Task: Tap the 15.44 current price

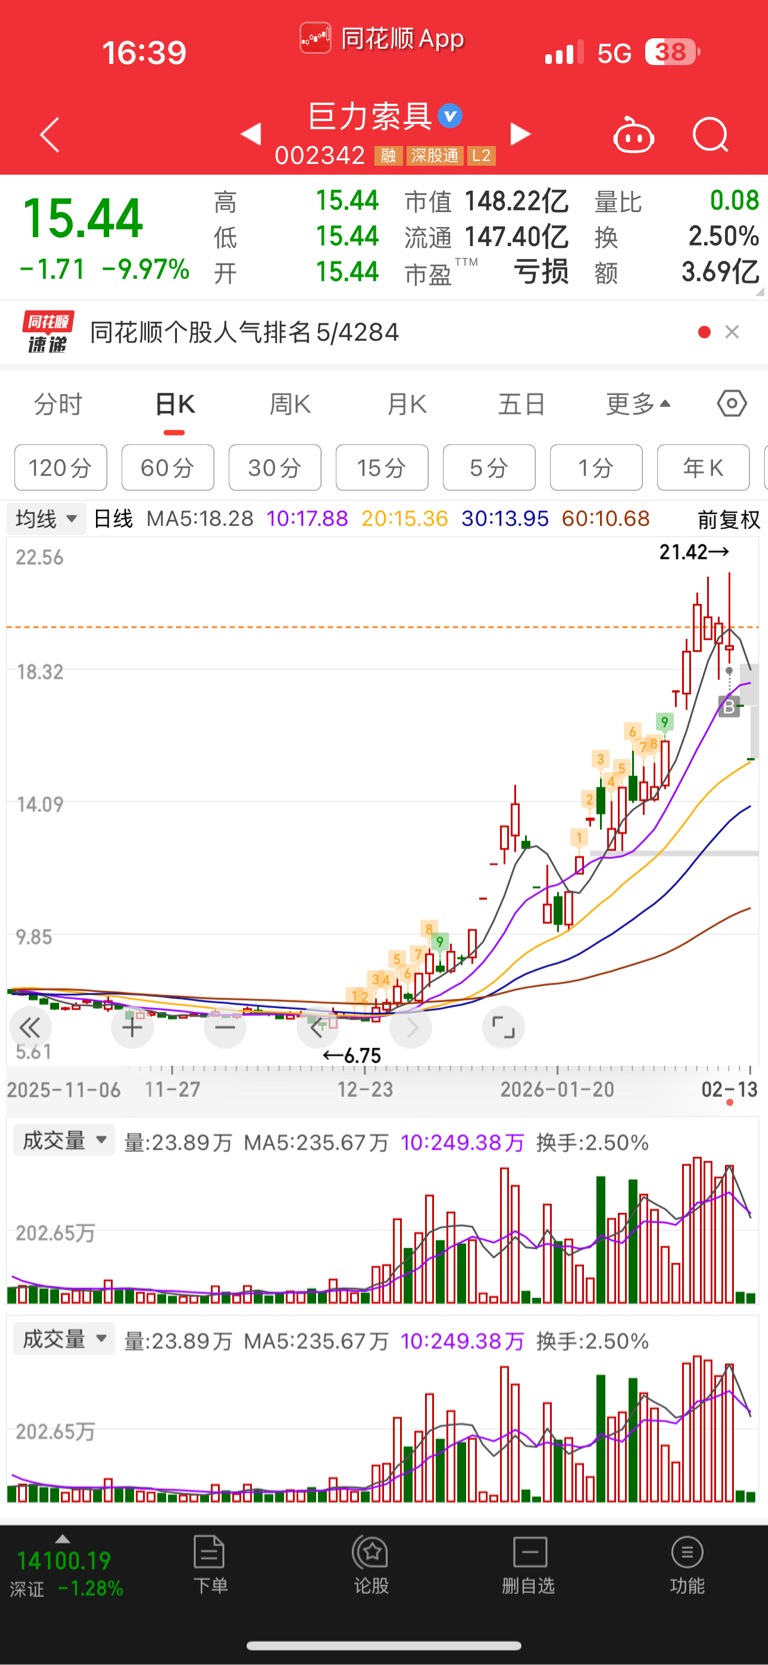Action: click(83, 219)
